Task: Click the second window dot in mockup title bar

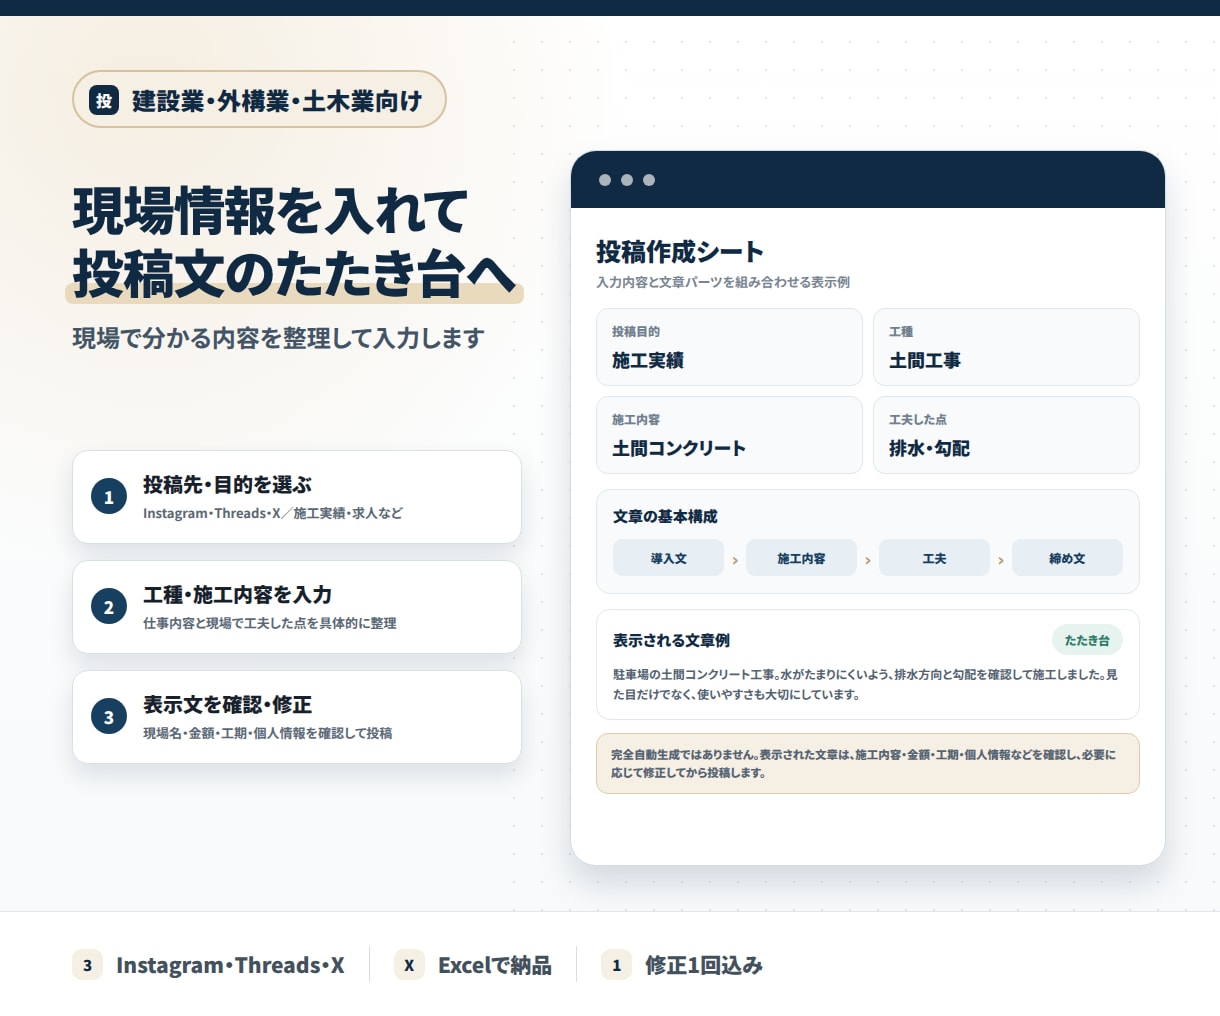Action: [627, 180]
